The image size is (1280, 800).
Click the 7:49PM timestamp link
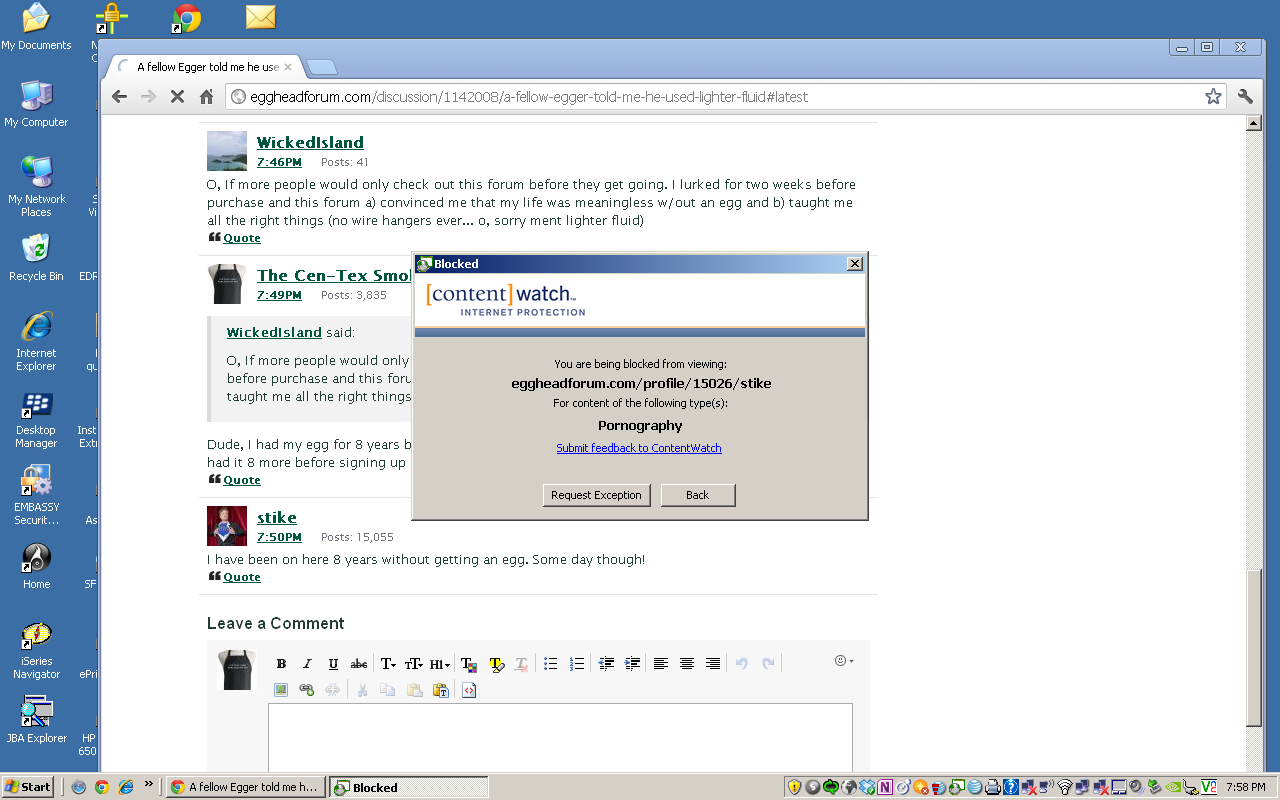(279, 295)
